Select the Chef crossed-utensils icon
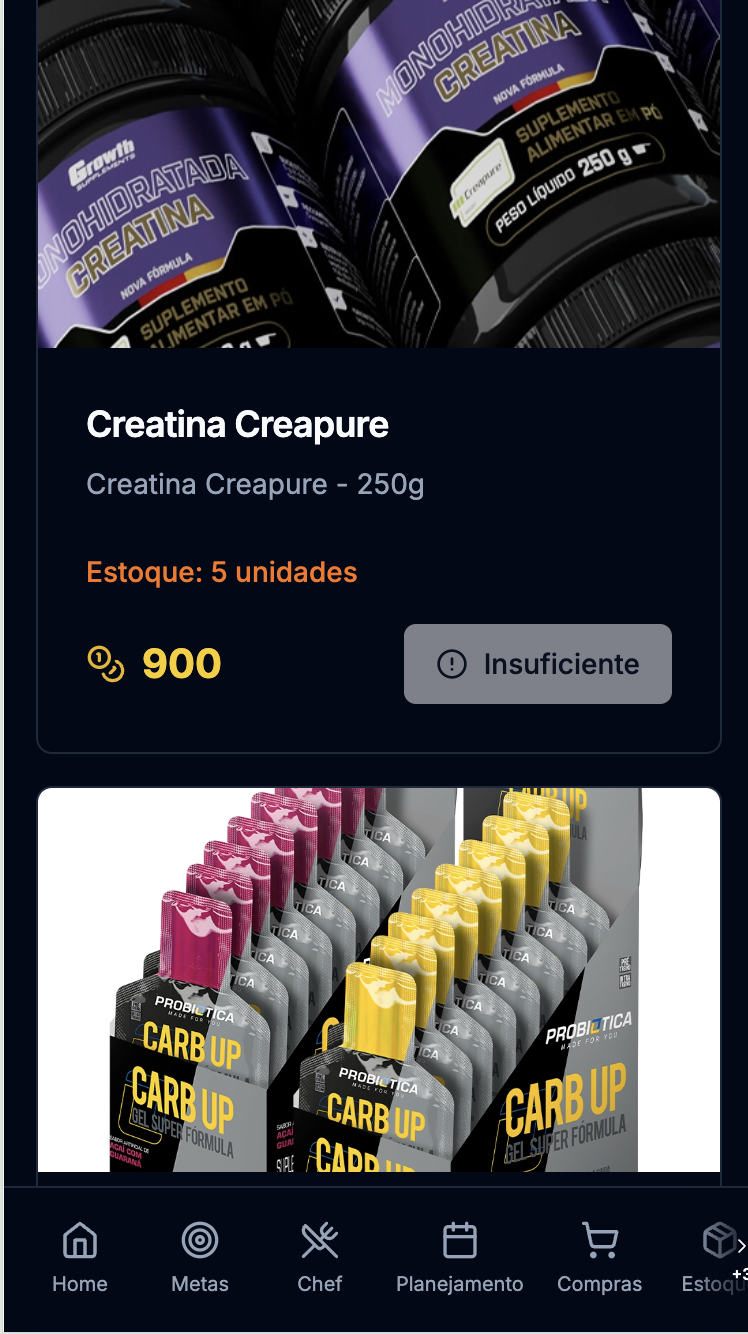748x1334 pixels. coord(320,1241)
